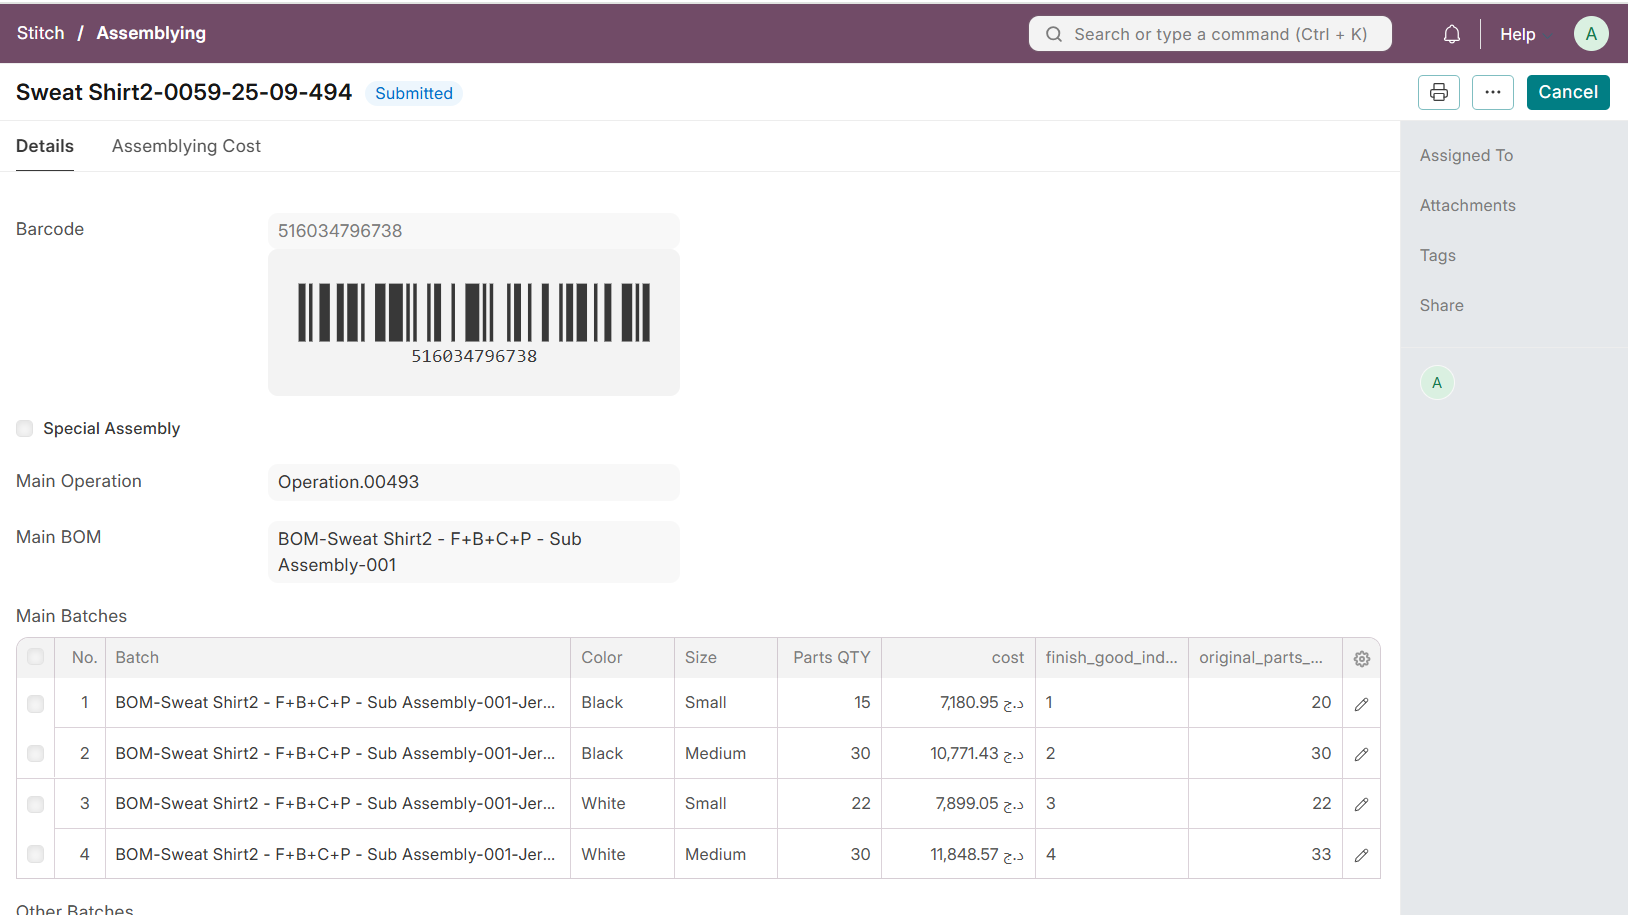Click the Batch cell in row 1

point(338,703)
